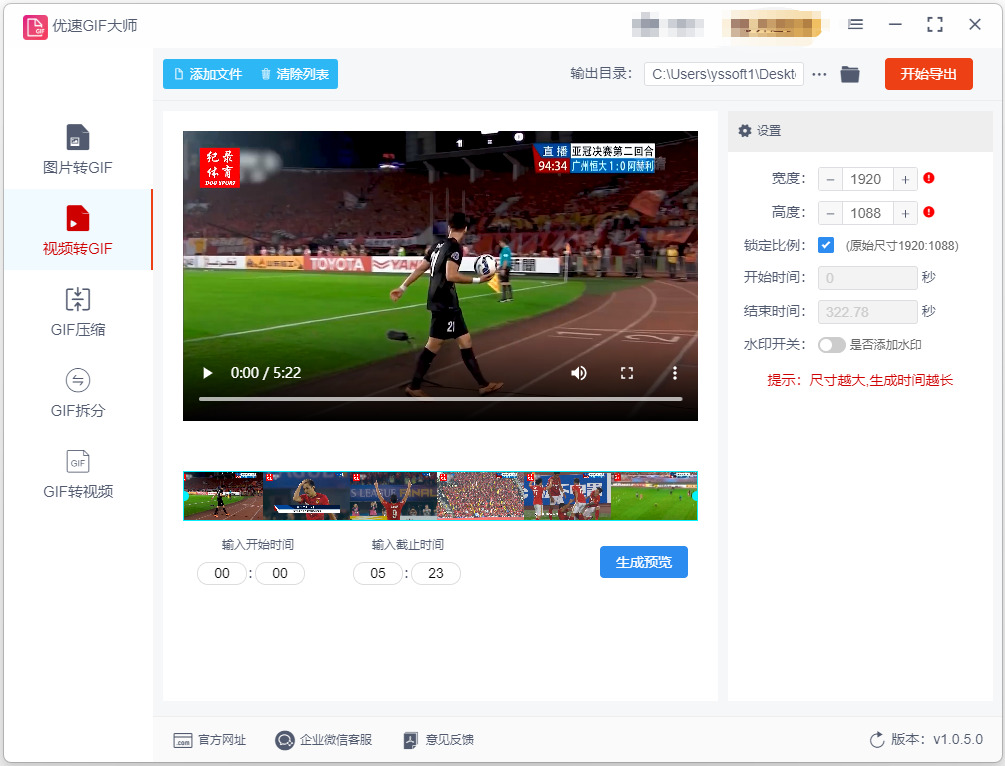This screenshot has width=1005, height=766.
Task: Click 添加文件 to add a file
Action: (x=208, y=74)
